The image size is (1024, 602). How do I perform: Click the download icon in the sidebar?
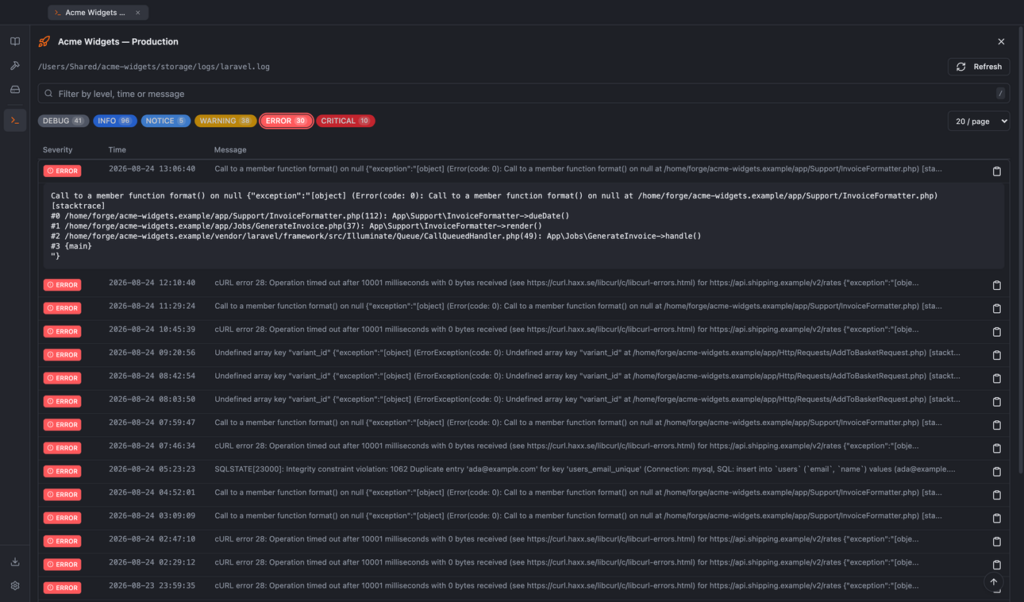[14, 562]
